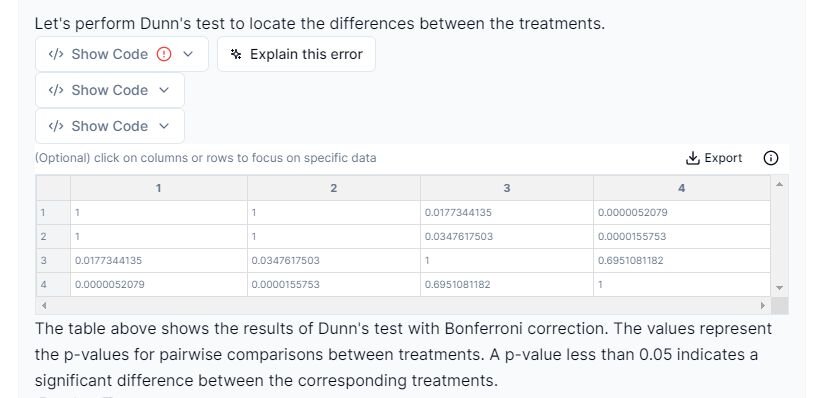Click the info circle icon beside Export
816x398 pixels.
pyautogui.click(x=770, y=158)
